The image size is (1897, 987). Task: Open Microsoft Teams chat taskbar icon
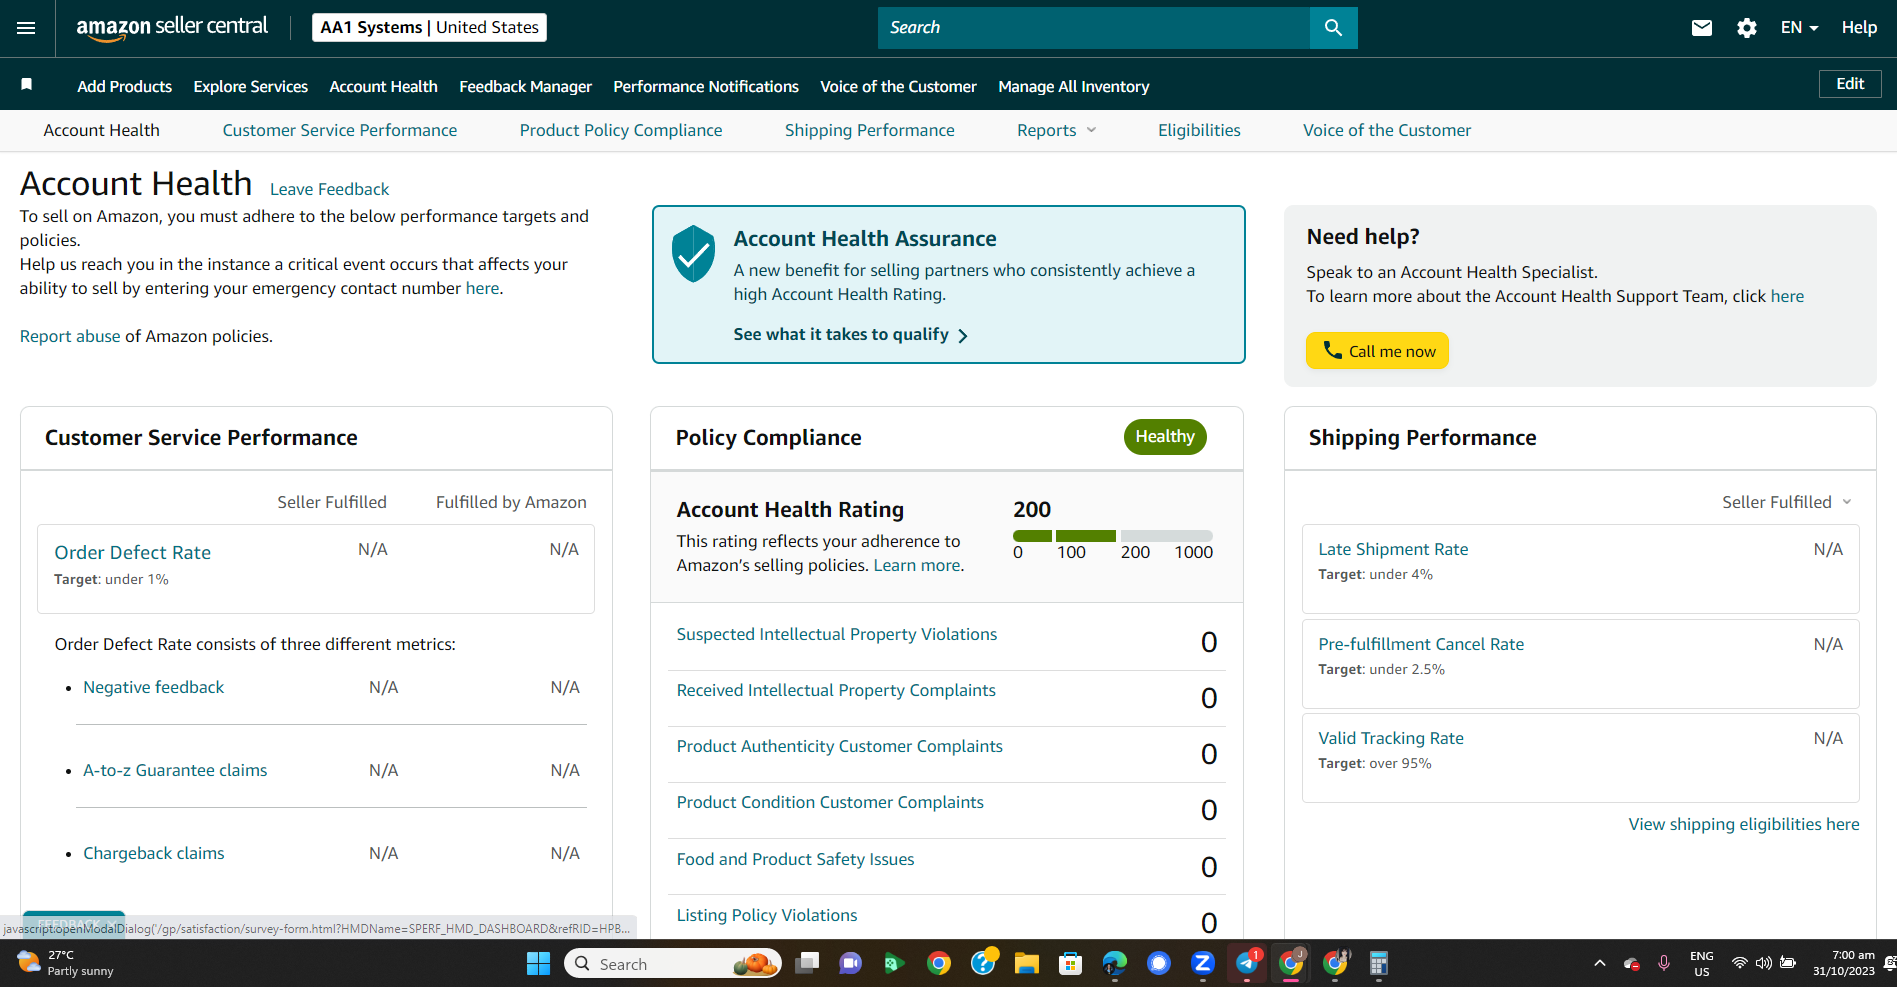(851, 963)
